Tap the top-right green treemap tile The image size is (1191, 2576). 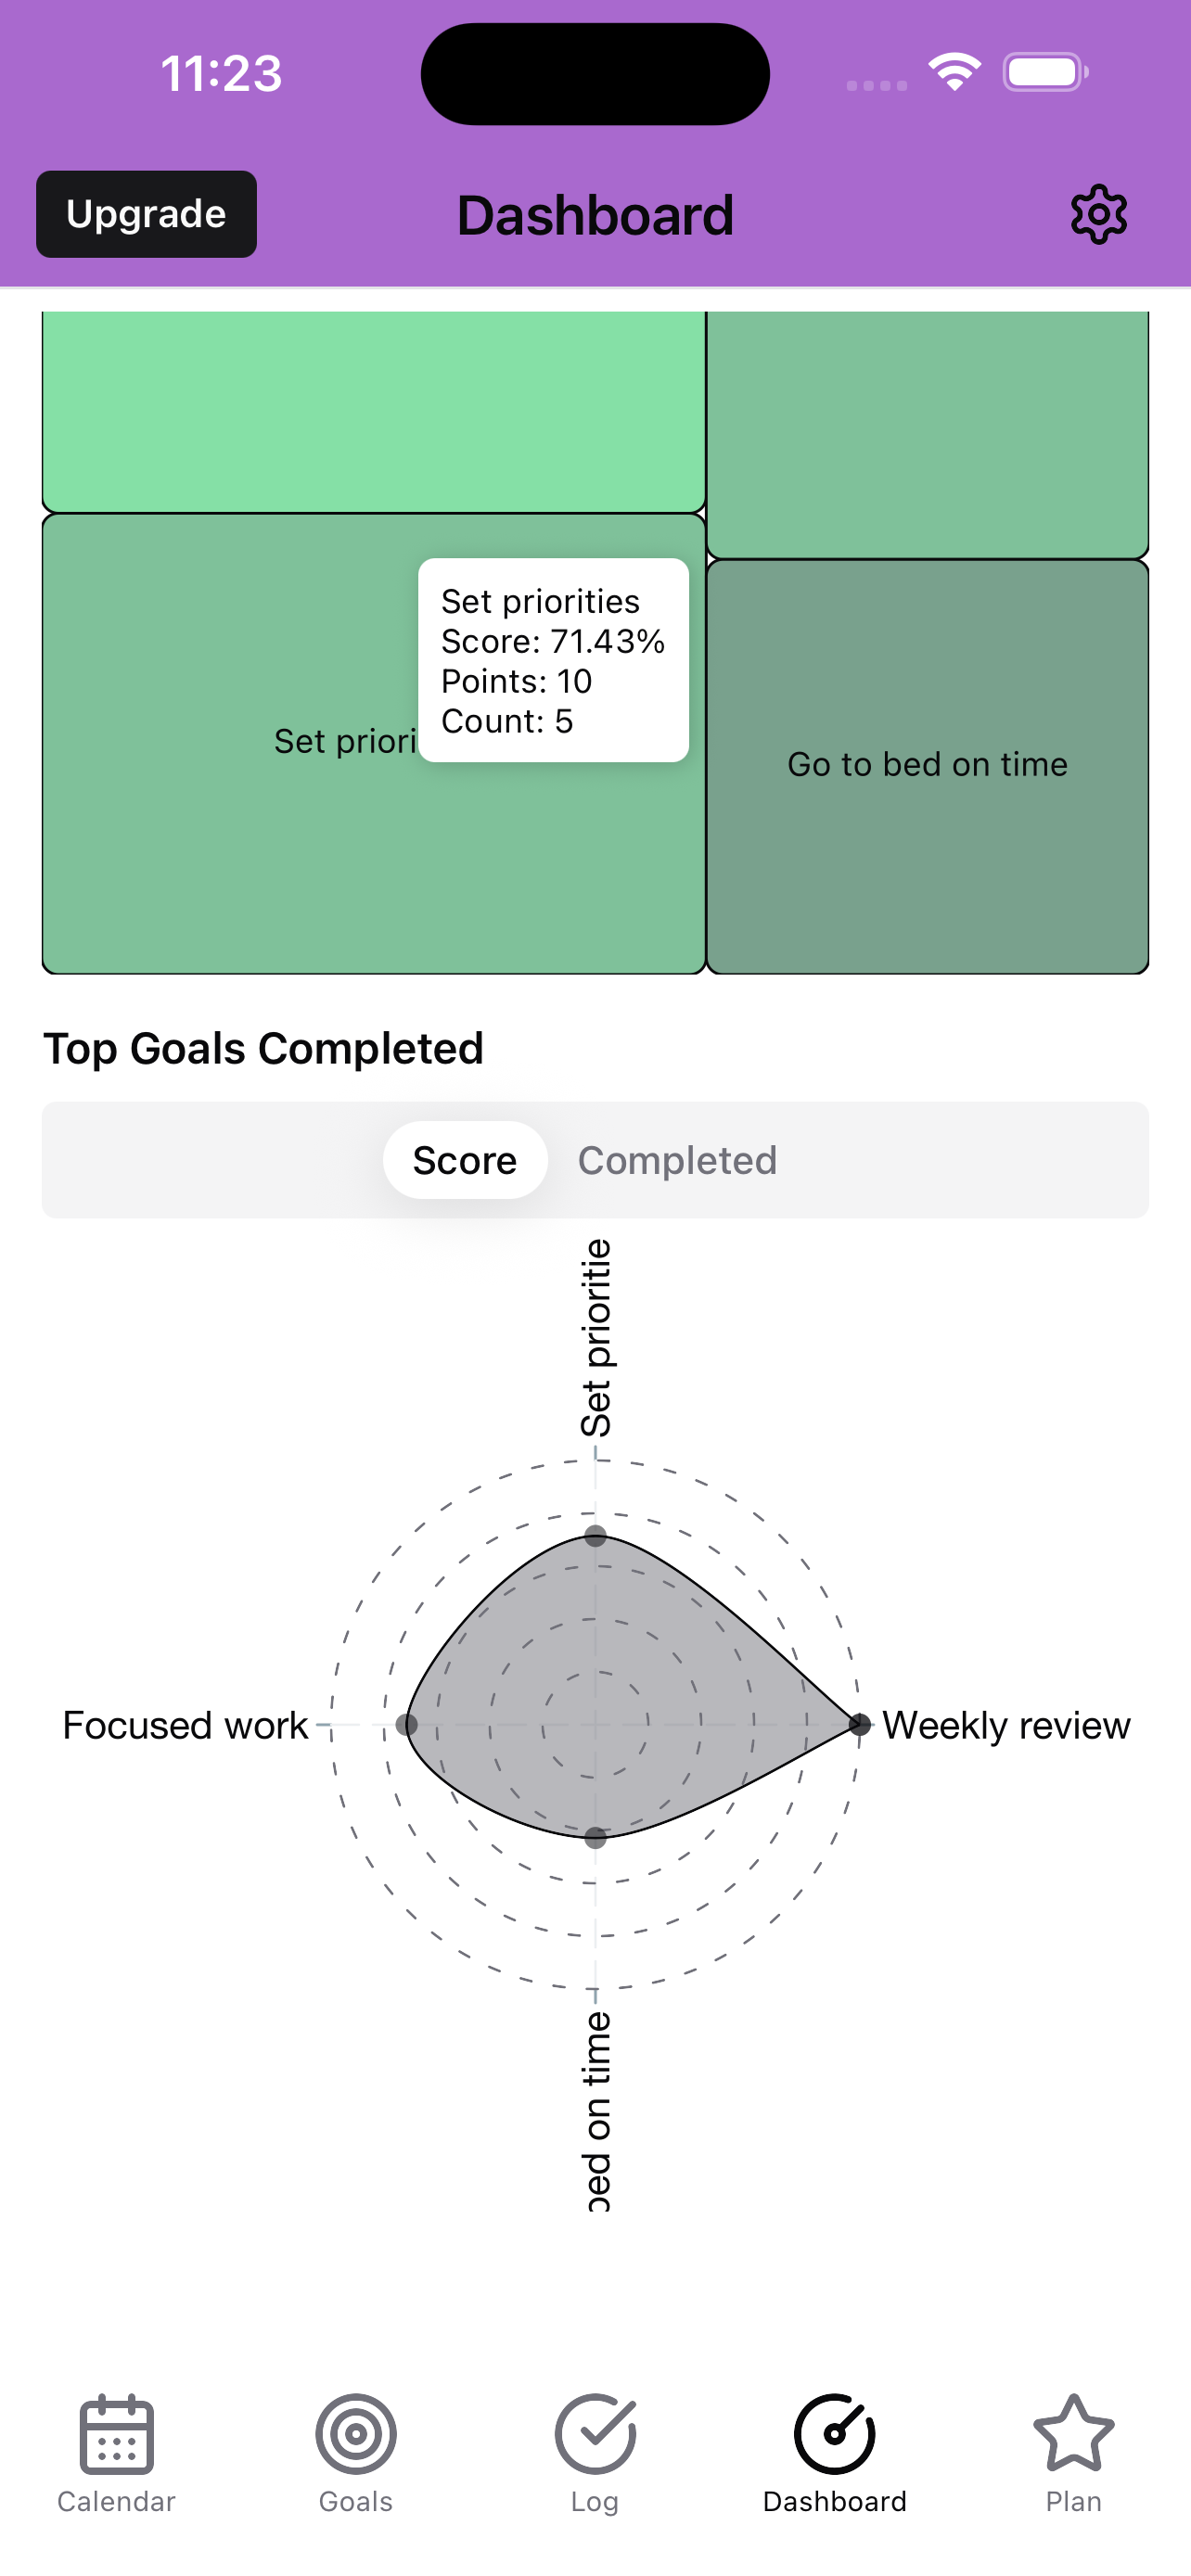pyautogui.click(x=927, y=435)
